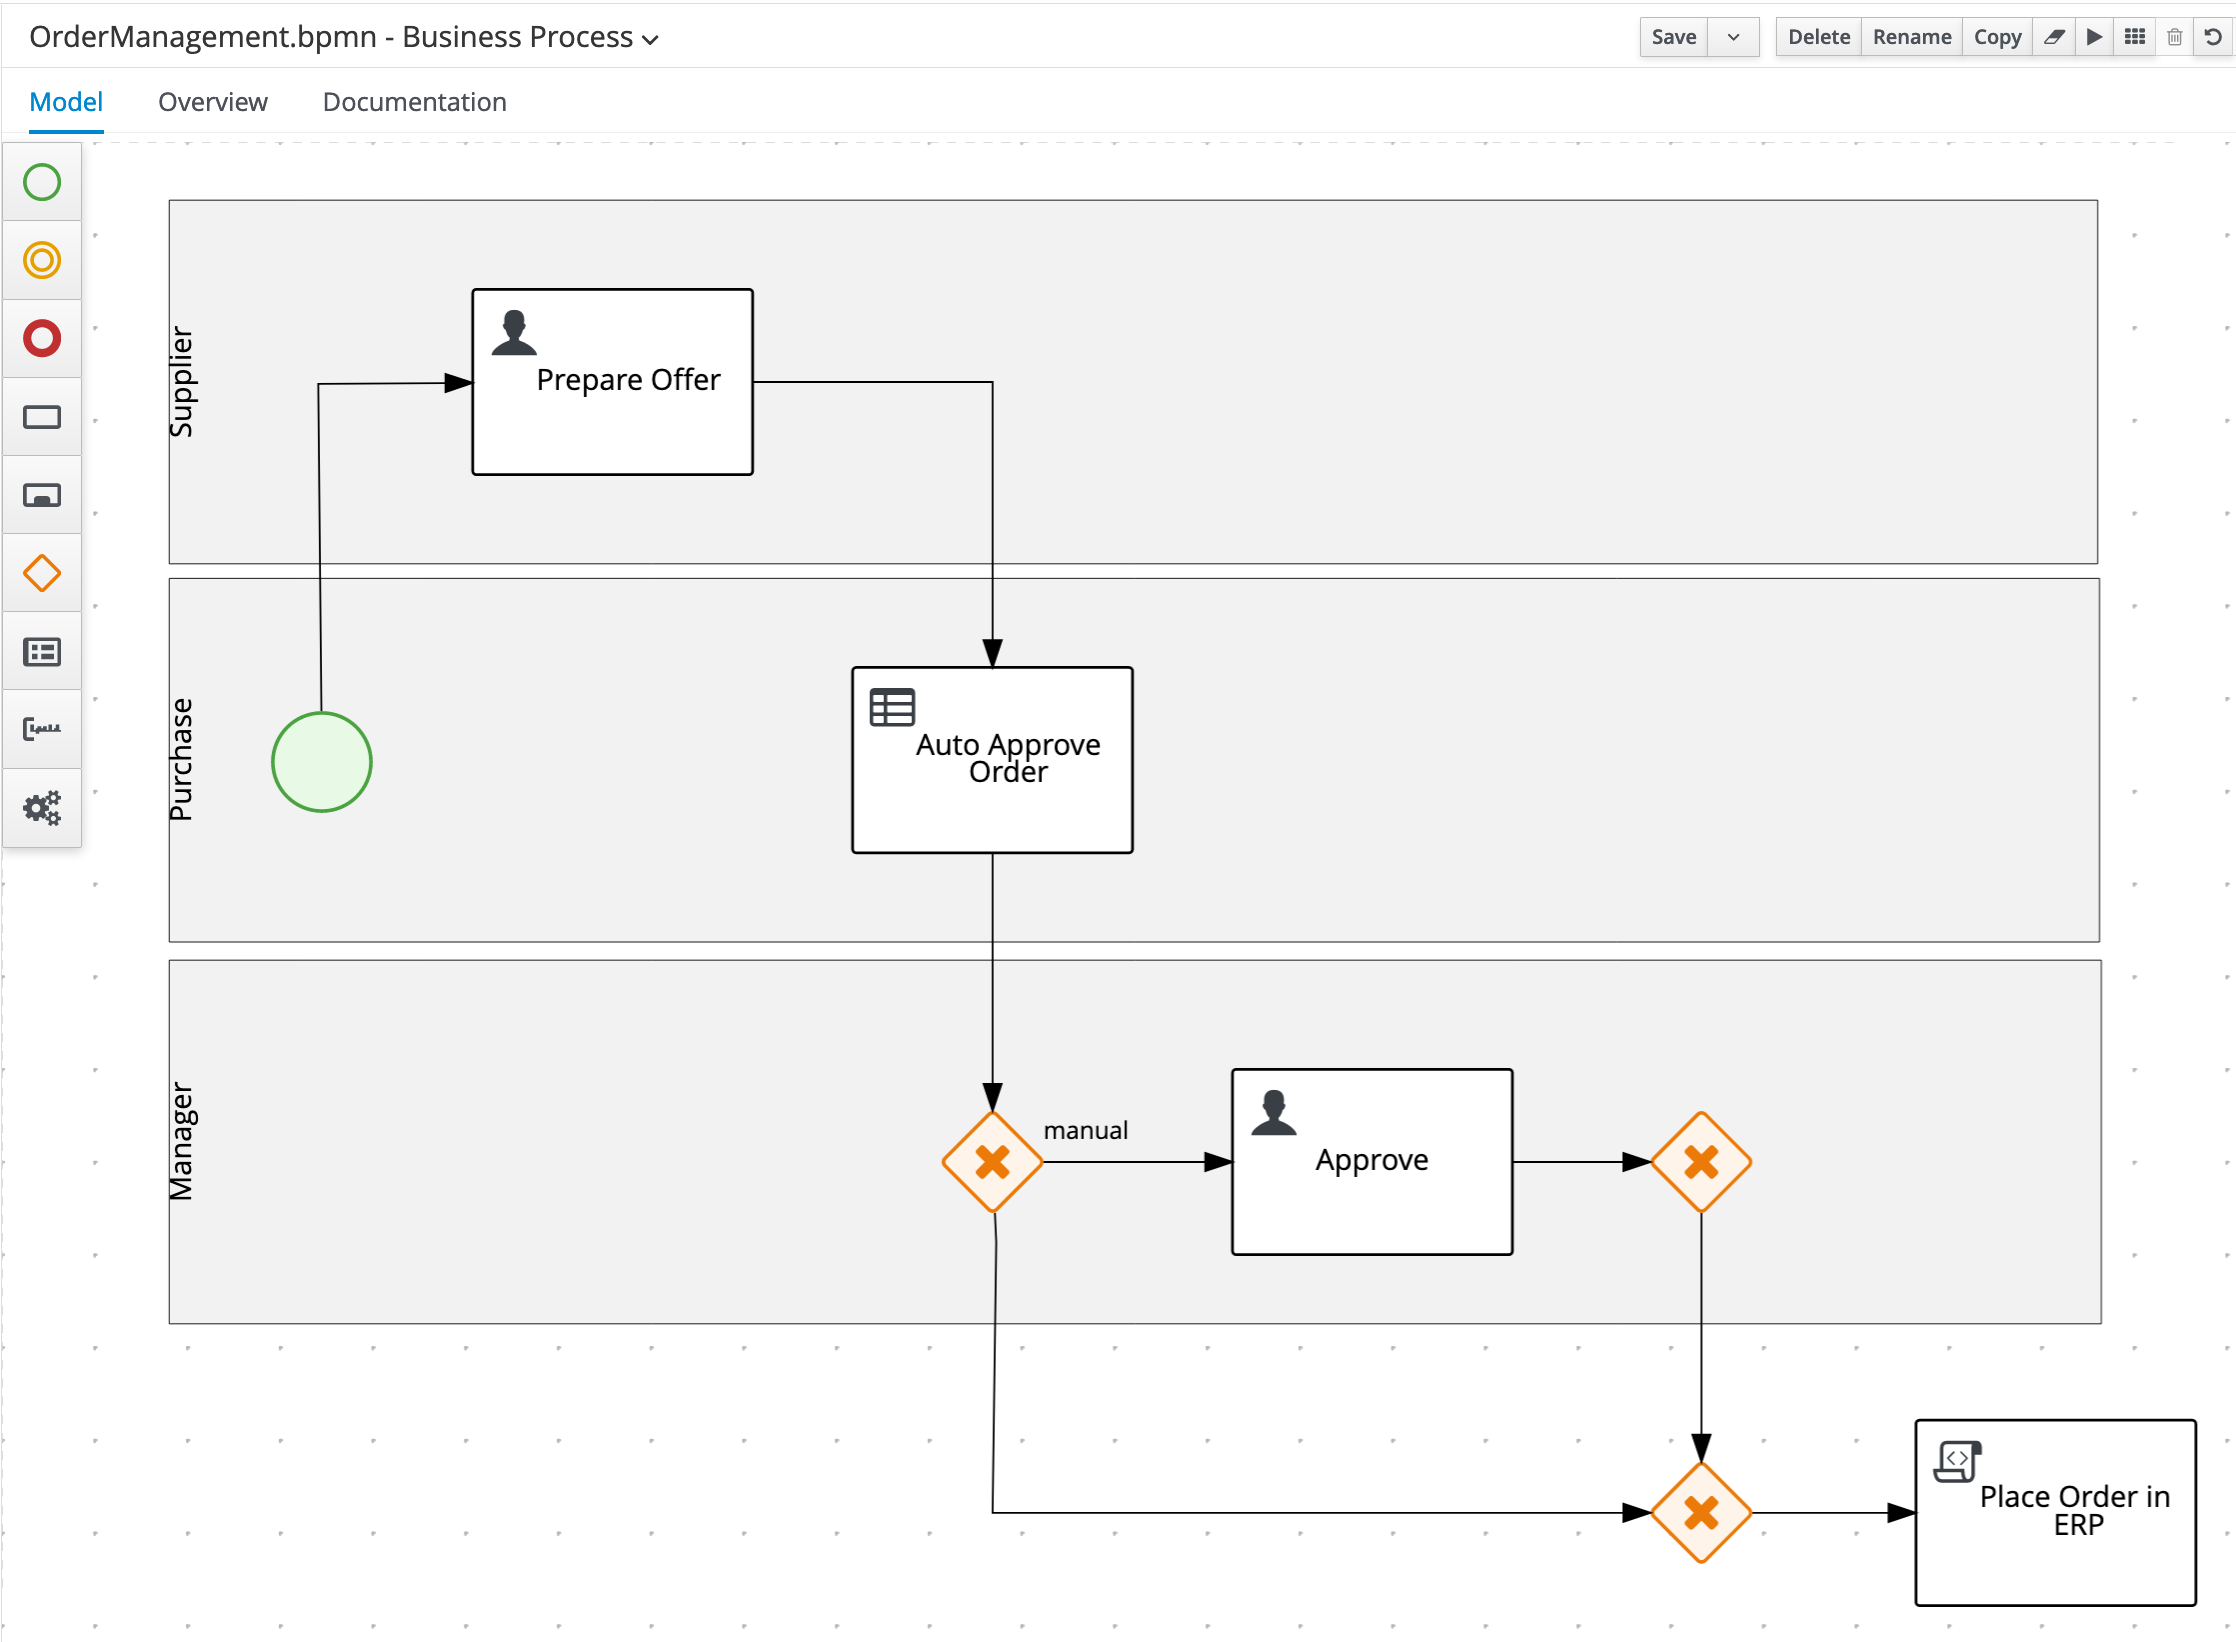2236x1642 pixels.
Task: Switch to the Model tab
Action: (66, 102)
